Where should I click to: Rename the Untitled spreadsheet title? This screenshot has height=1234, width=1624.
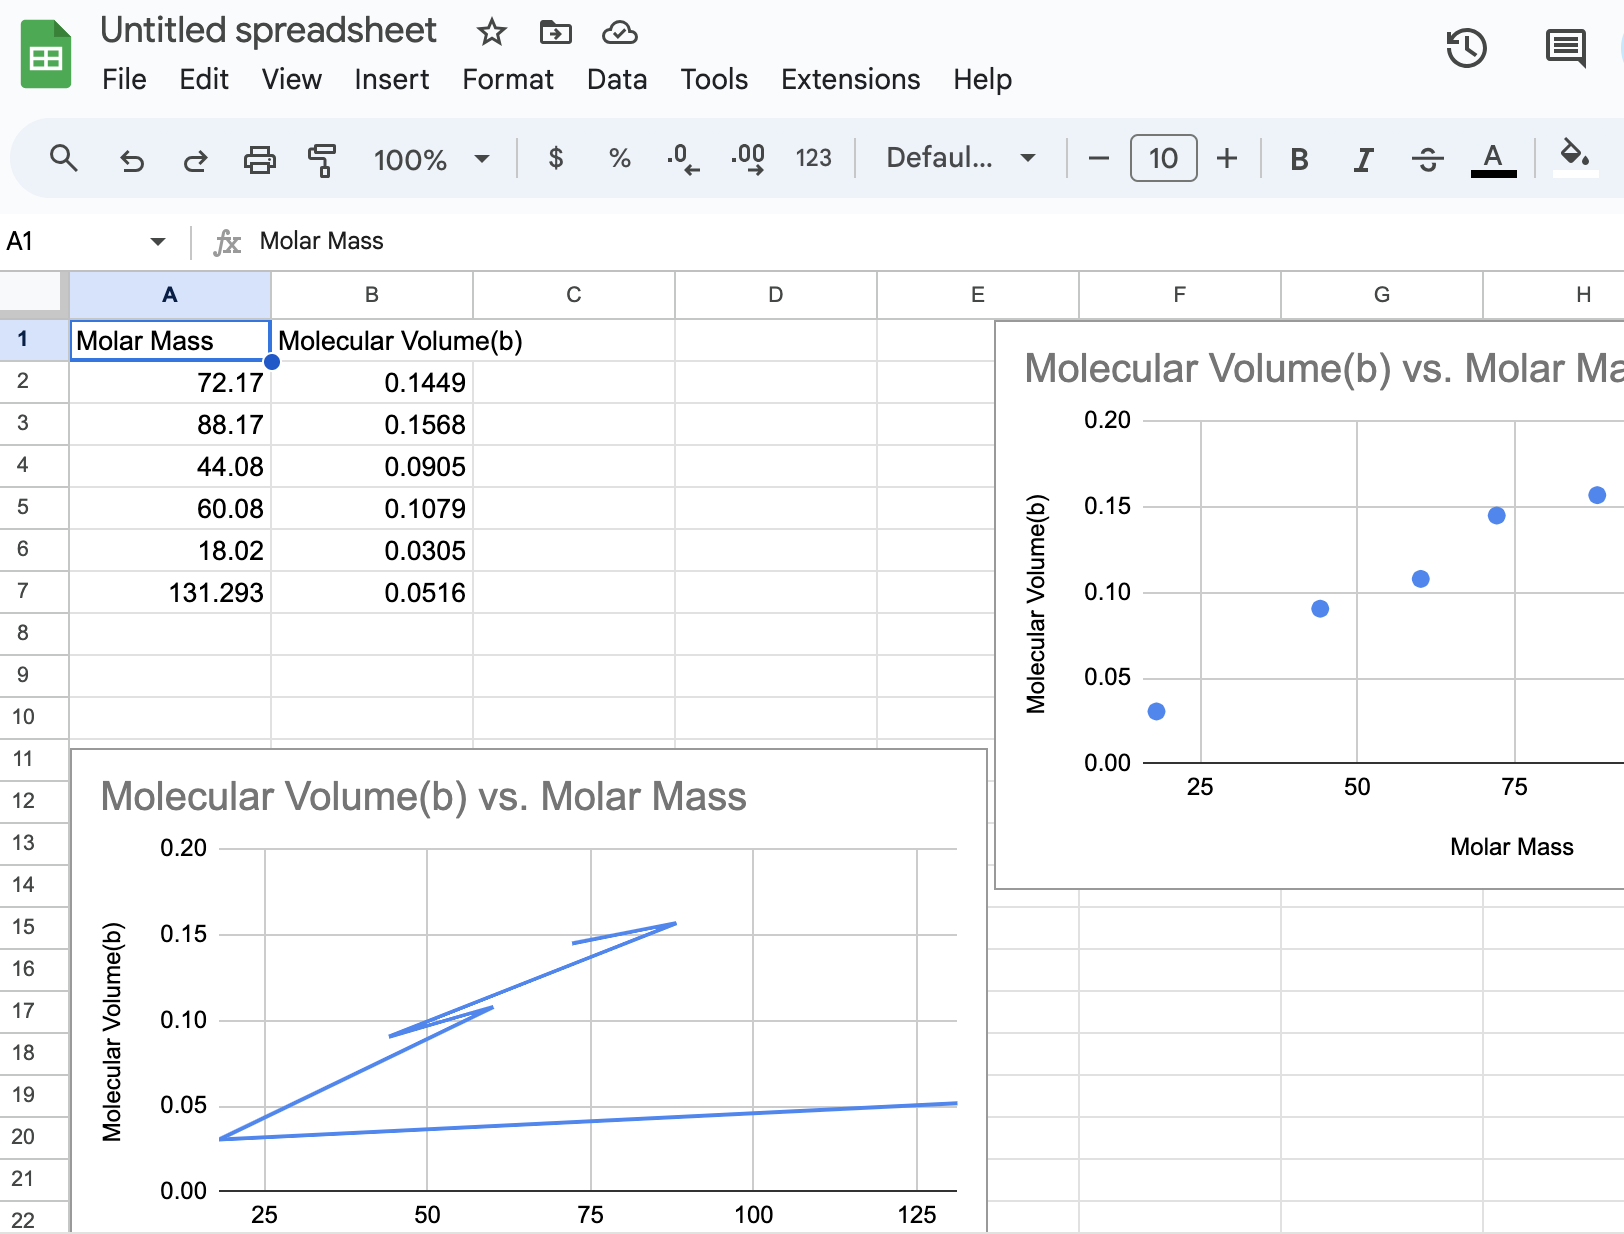click(268, 30)
